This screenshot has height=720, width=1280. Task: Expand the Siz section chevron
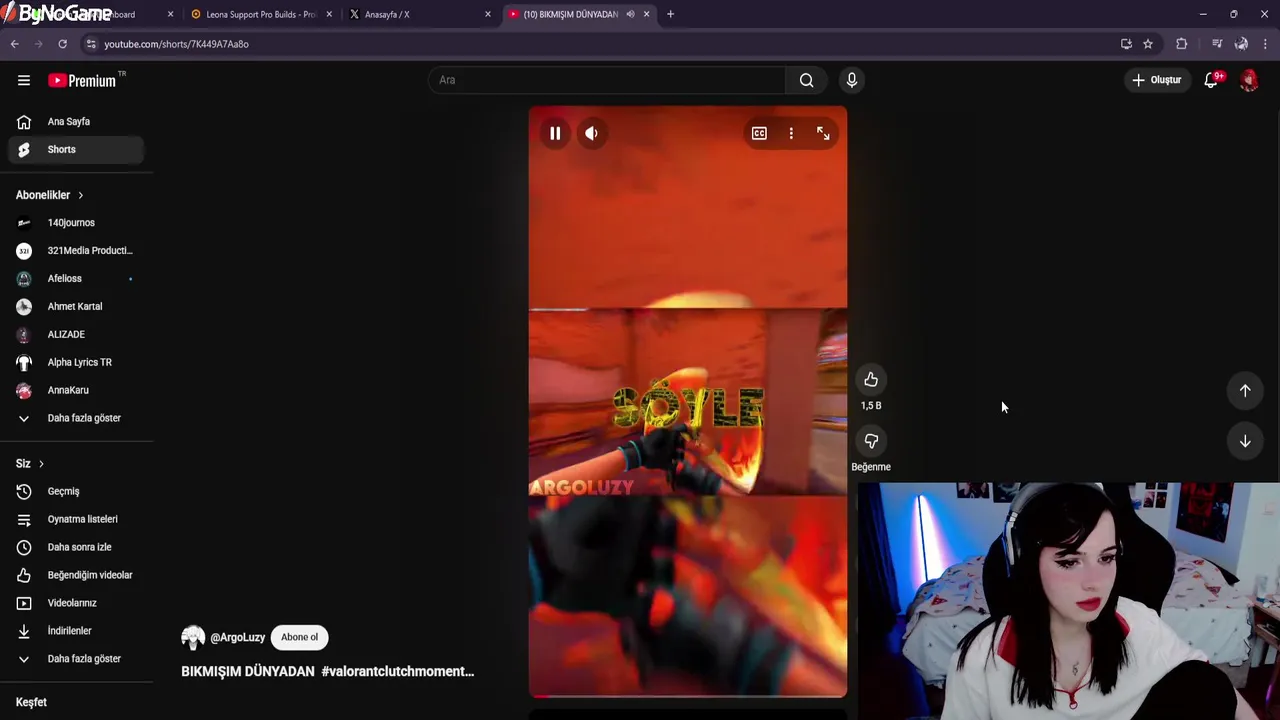(41, 464)
